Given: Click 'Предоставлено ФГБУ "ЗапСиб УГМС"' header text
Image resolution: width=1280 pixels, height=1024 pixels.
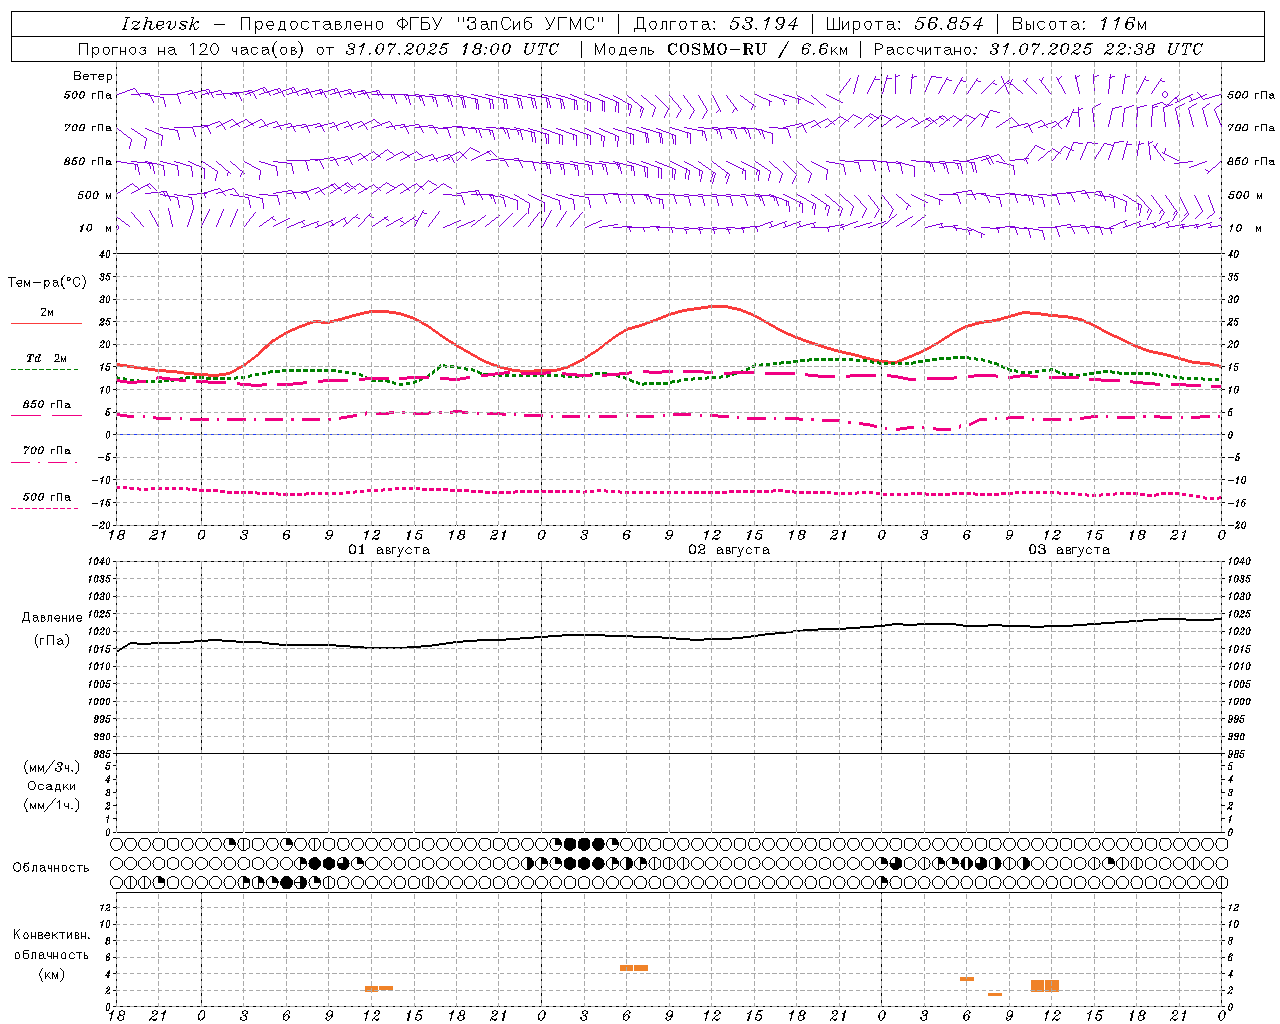Looking at the screenshot, I should (423, 24).
